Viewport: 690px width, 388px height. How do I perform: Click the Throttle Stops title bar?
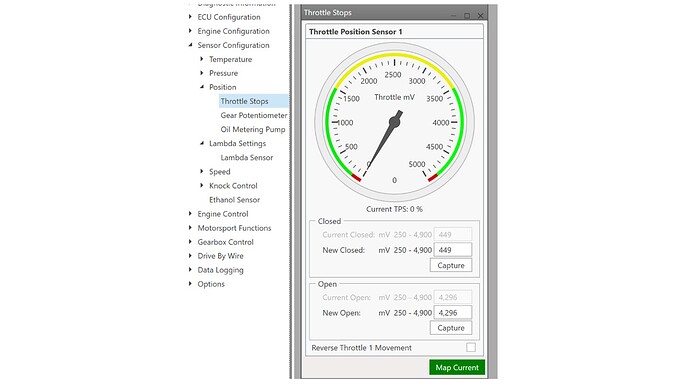(x=394, y=13)
